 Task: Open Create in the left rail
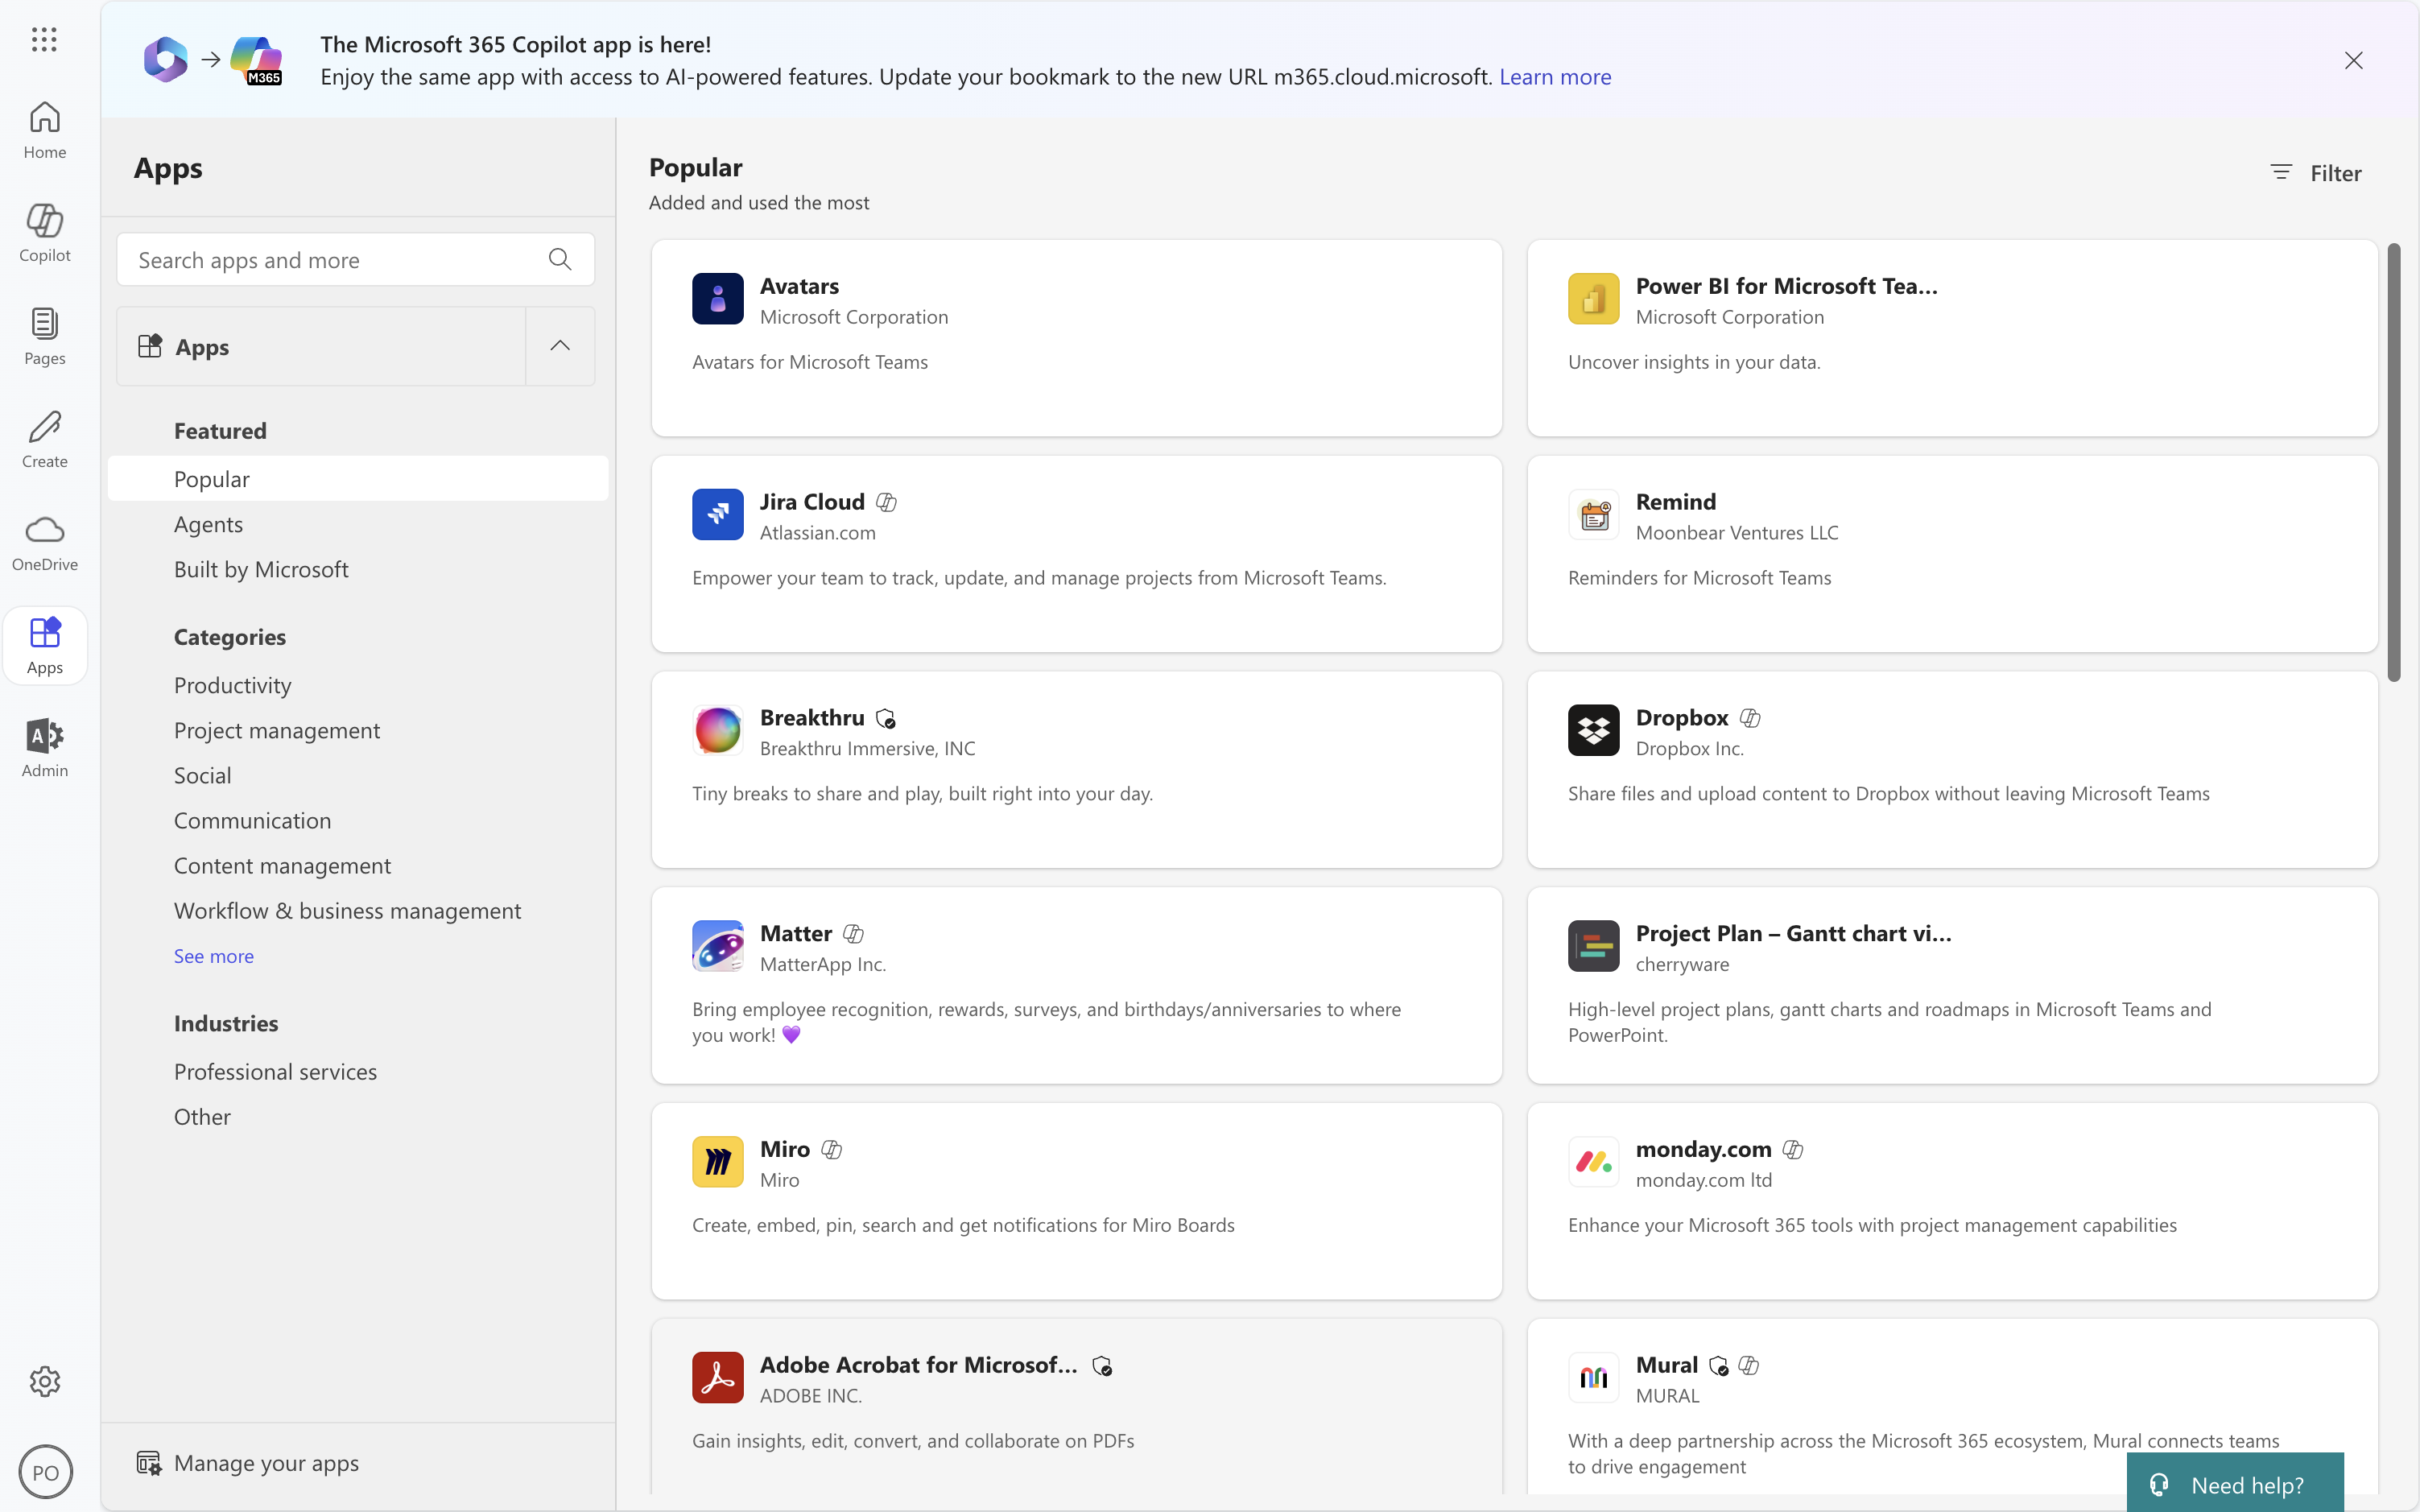45,440
